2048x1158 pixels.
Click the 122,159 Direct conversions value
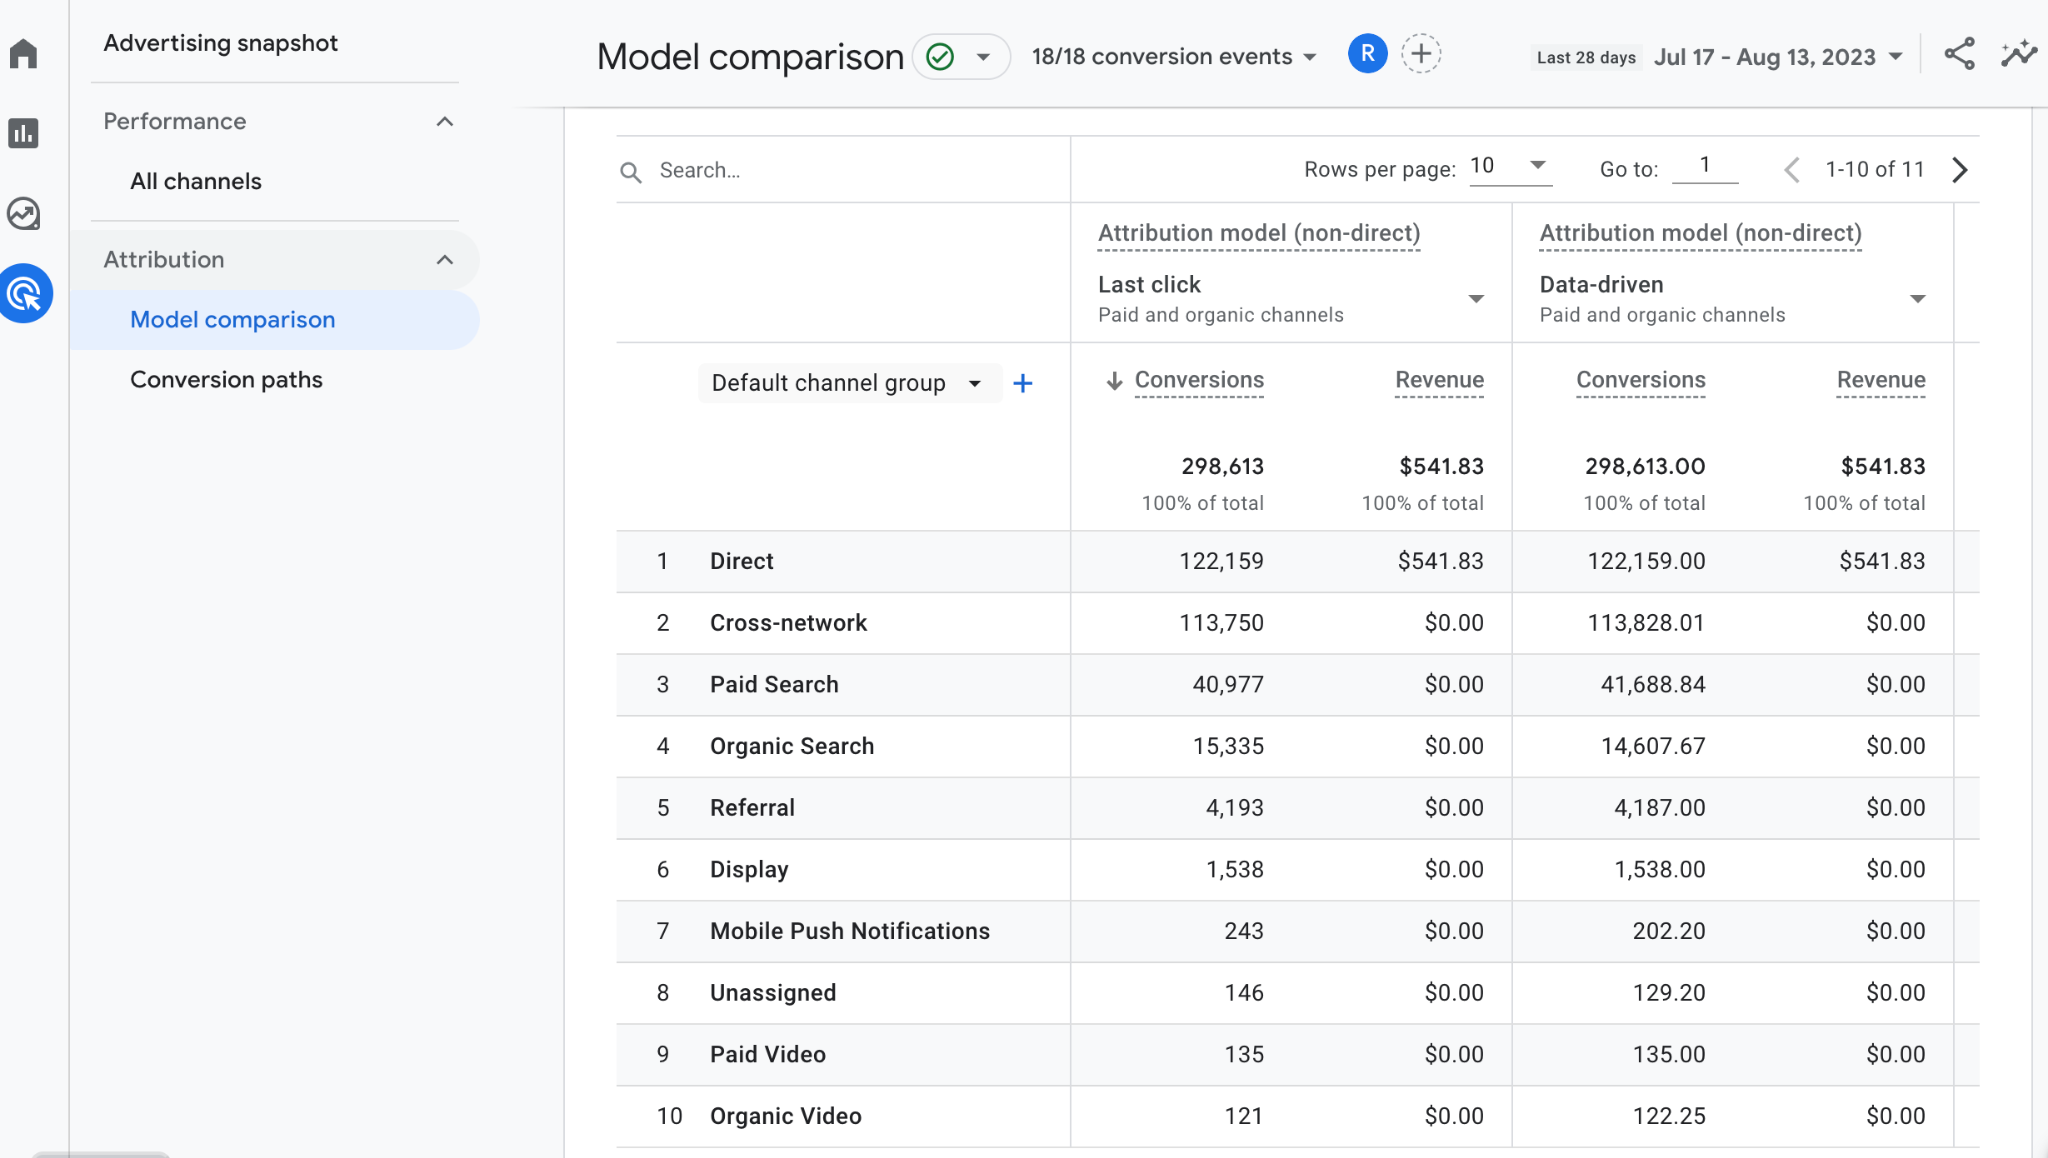(1221, 561)
